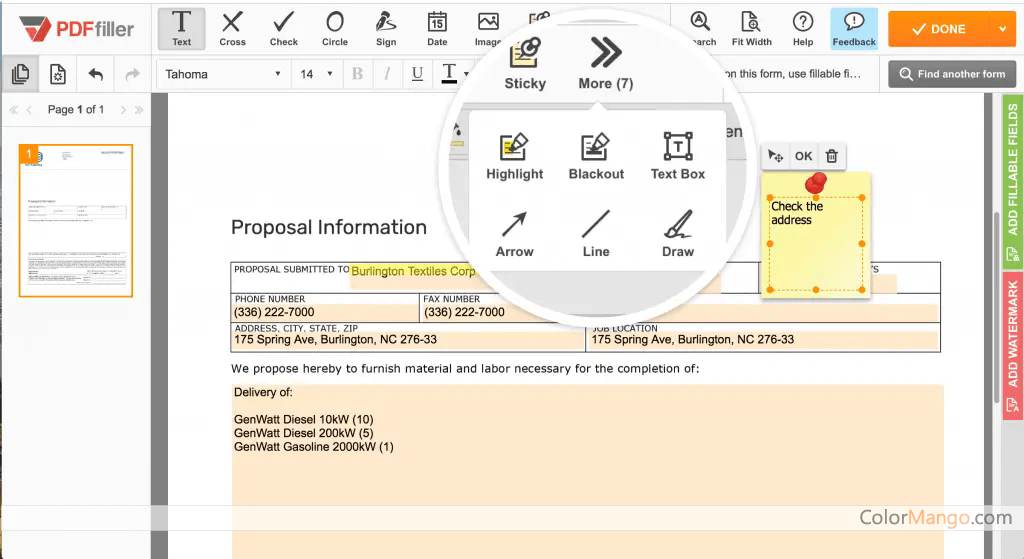Toggle Bold text formatting
Viewport: 1024px width, 559px height.
[357, 74]
